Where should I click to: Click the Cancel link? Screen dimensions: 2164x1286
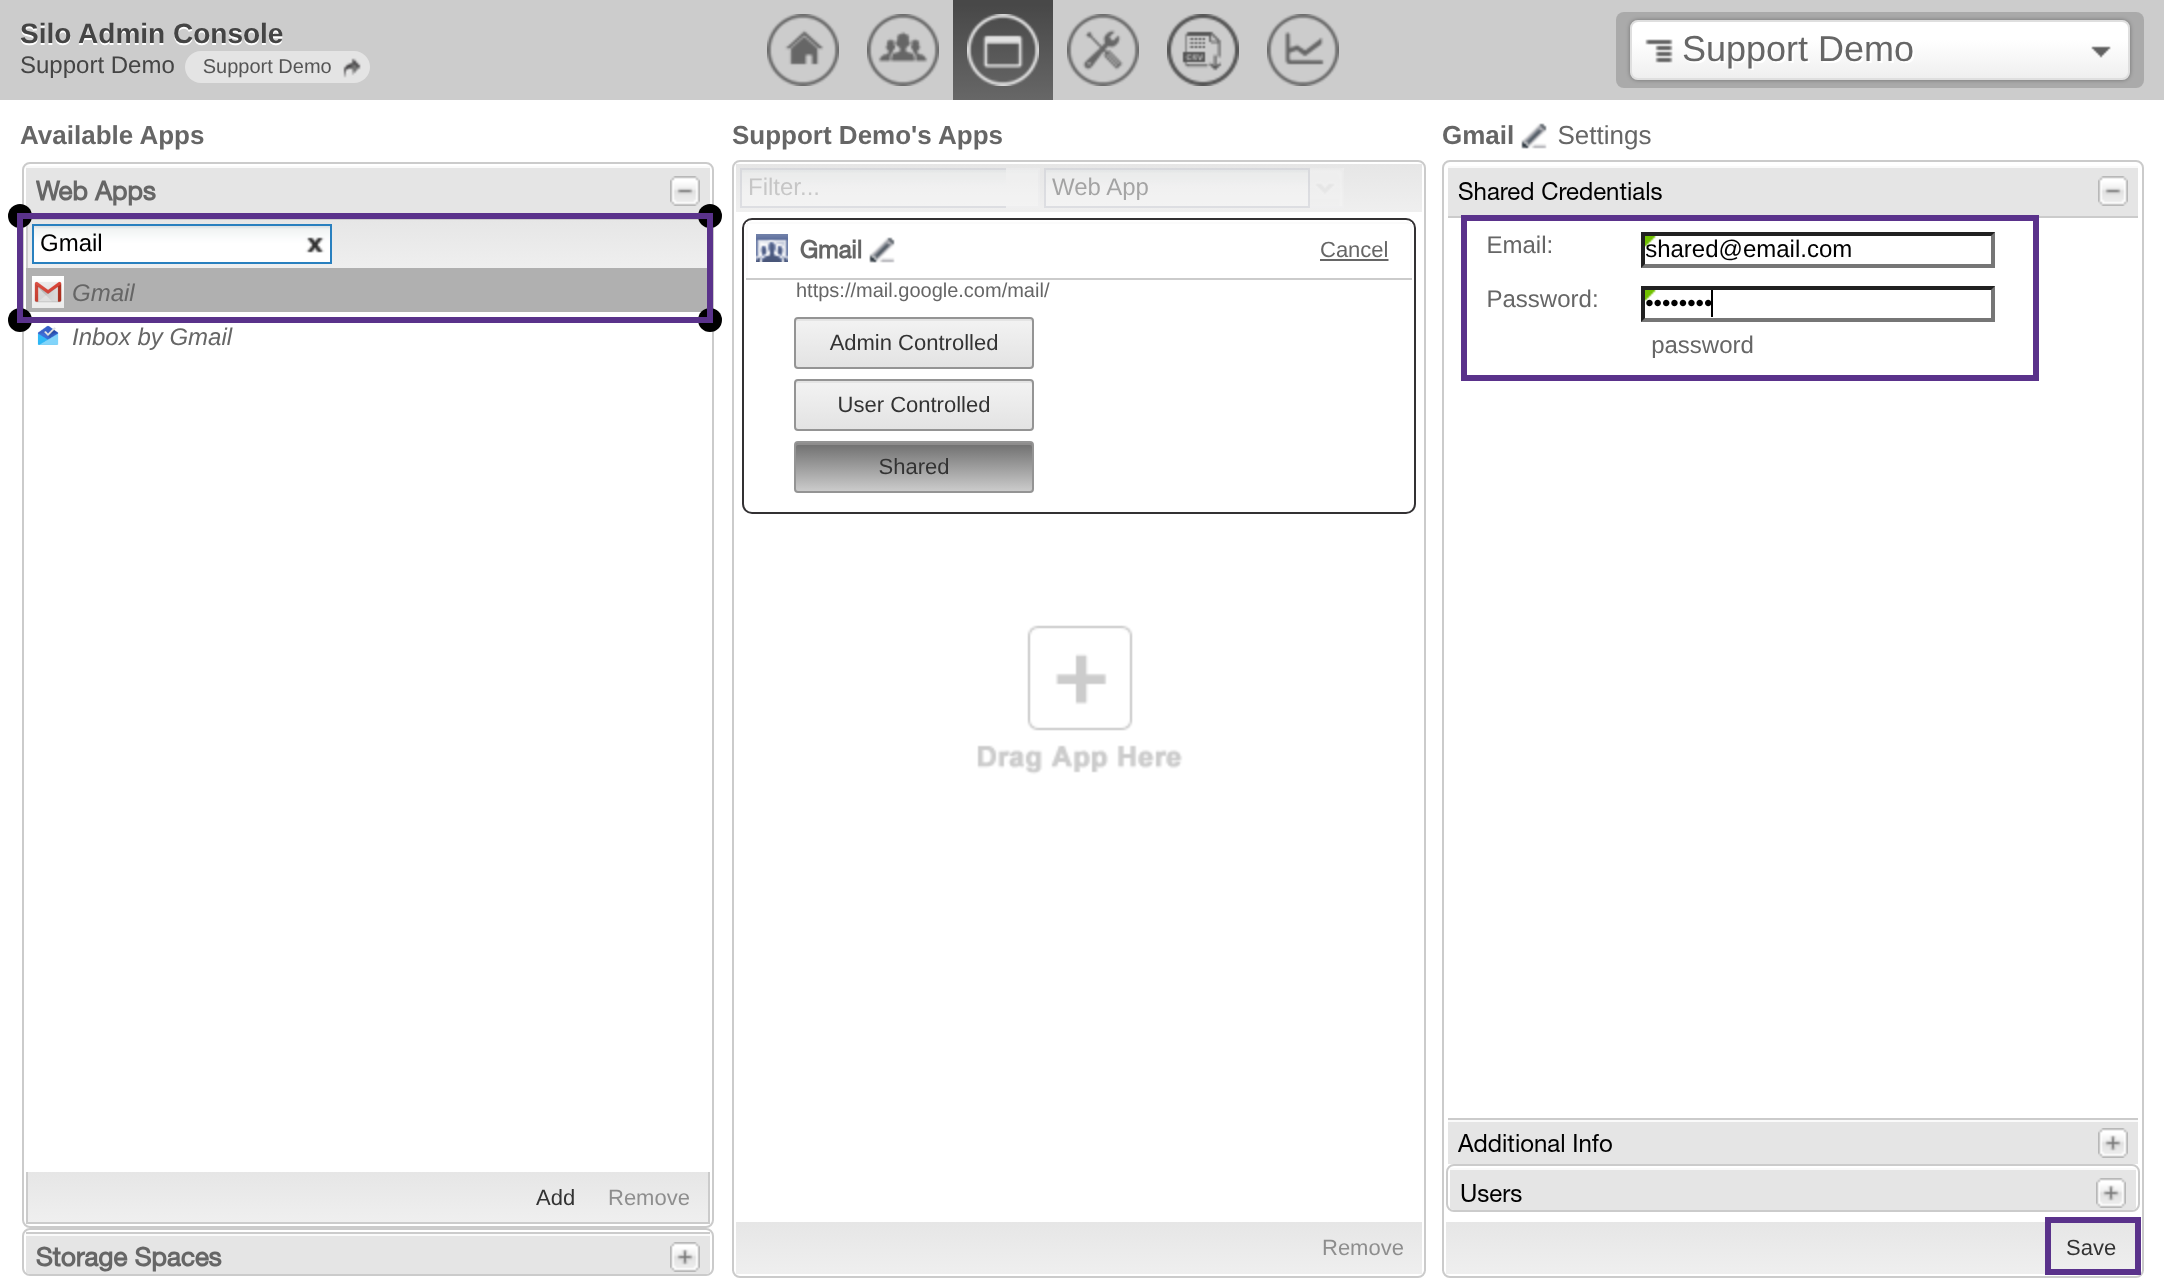coord(1353,250)
